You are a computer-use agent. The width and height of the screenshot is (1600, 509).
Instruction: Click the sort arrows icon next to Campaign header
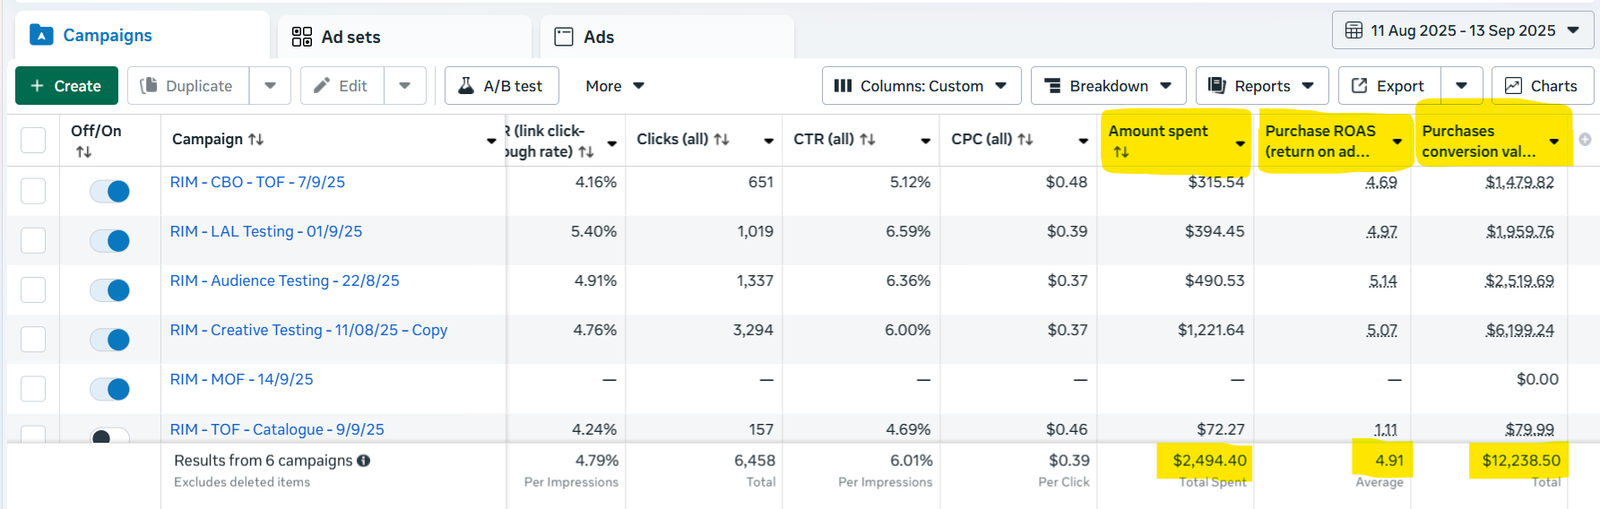pos(256,140)
